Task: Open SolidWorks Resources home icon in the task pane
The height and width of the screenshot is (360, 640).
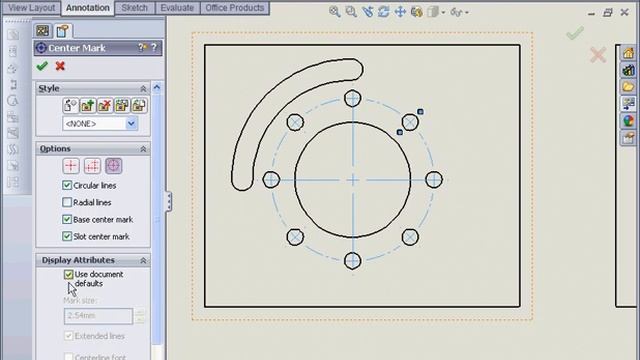Action: coord(629,53)
